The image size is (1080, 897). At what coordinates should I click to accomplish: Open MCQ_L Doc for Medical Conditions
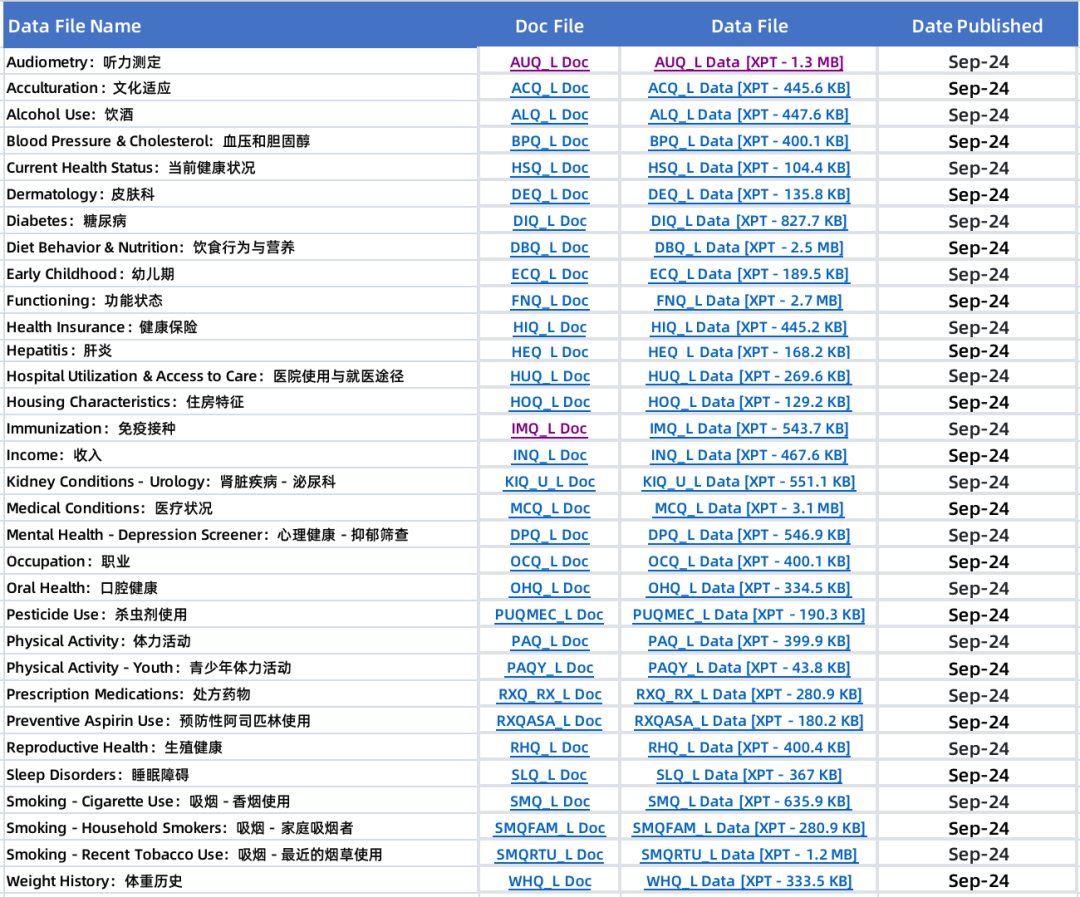pos(550,508)
